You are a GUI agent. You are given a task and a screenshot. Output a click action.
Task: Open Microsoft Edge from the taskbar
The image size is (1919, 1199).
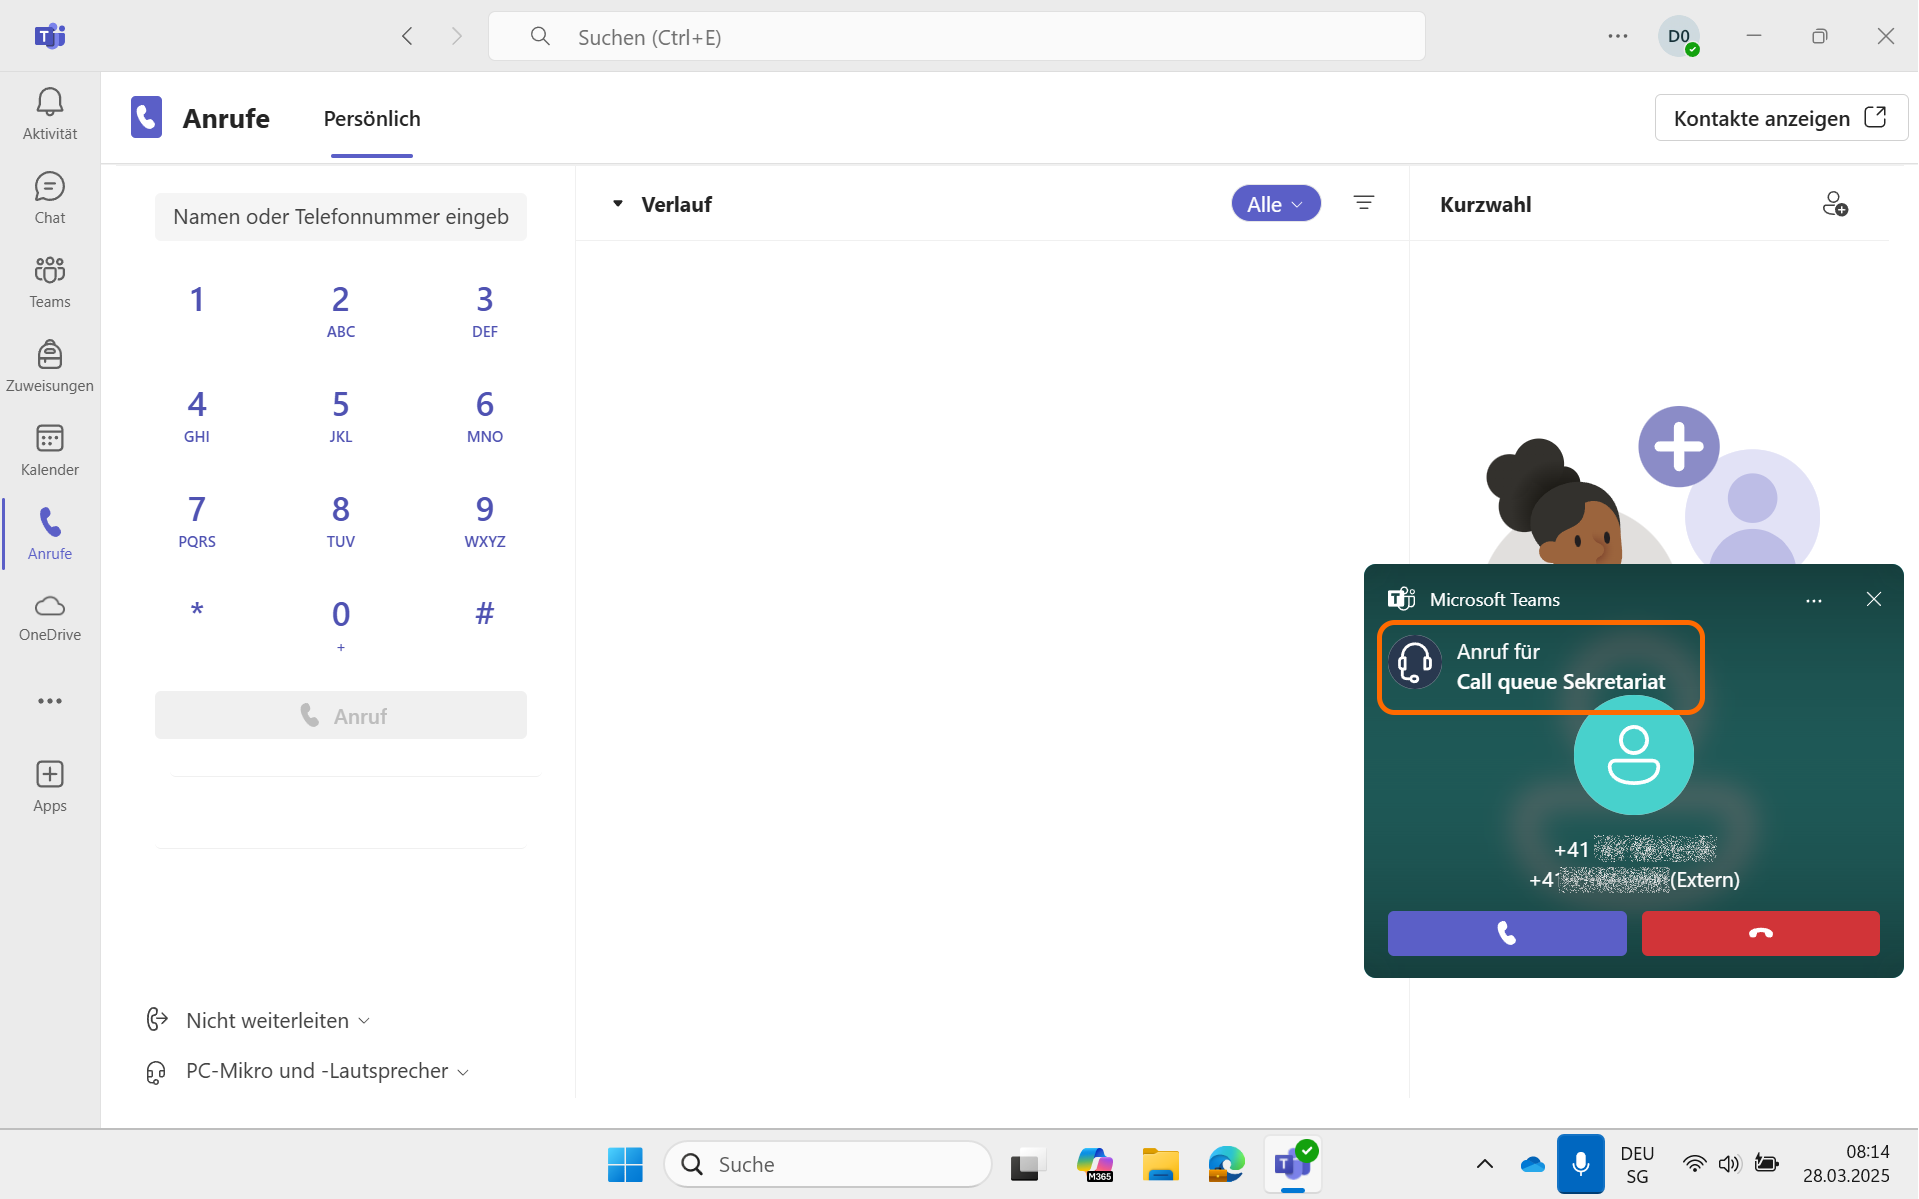[1225, 1164]
